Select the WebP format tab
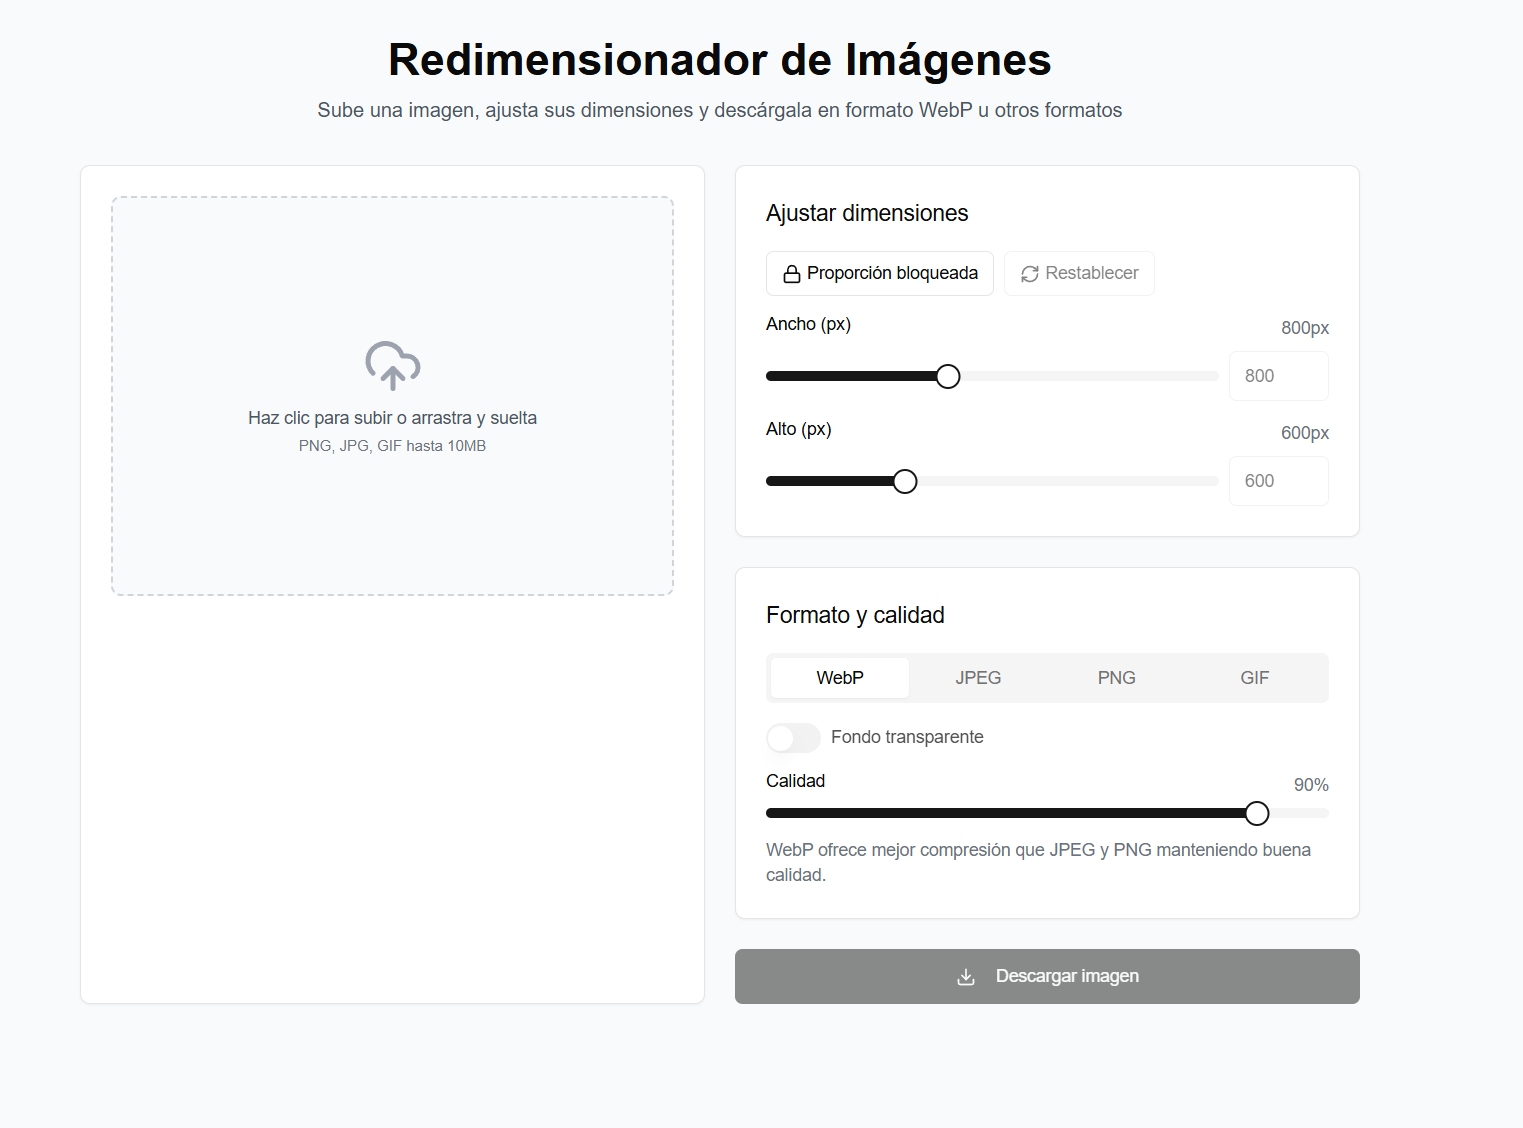The height and width of the screenshot is (1128, 1523). click(x=838, y=677)
